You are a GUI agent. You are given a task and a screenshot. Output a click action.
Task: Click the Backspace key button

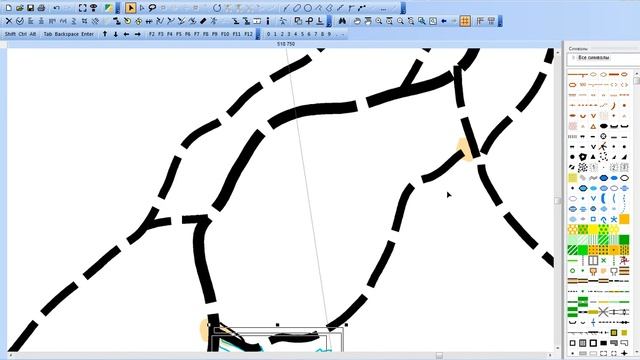pyautogui.click(x=67, y=34)
